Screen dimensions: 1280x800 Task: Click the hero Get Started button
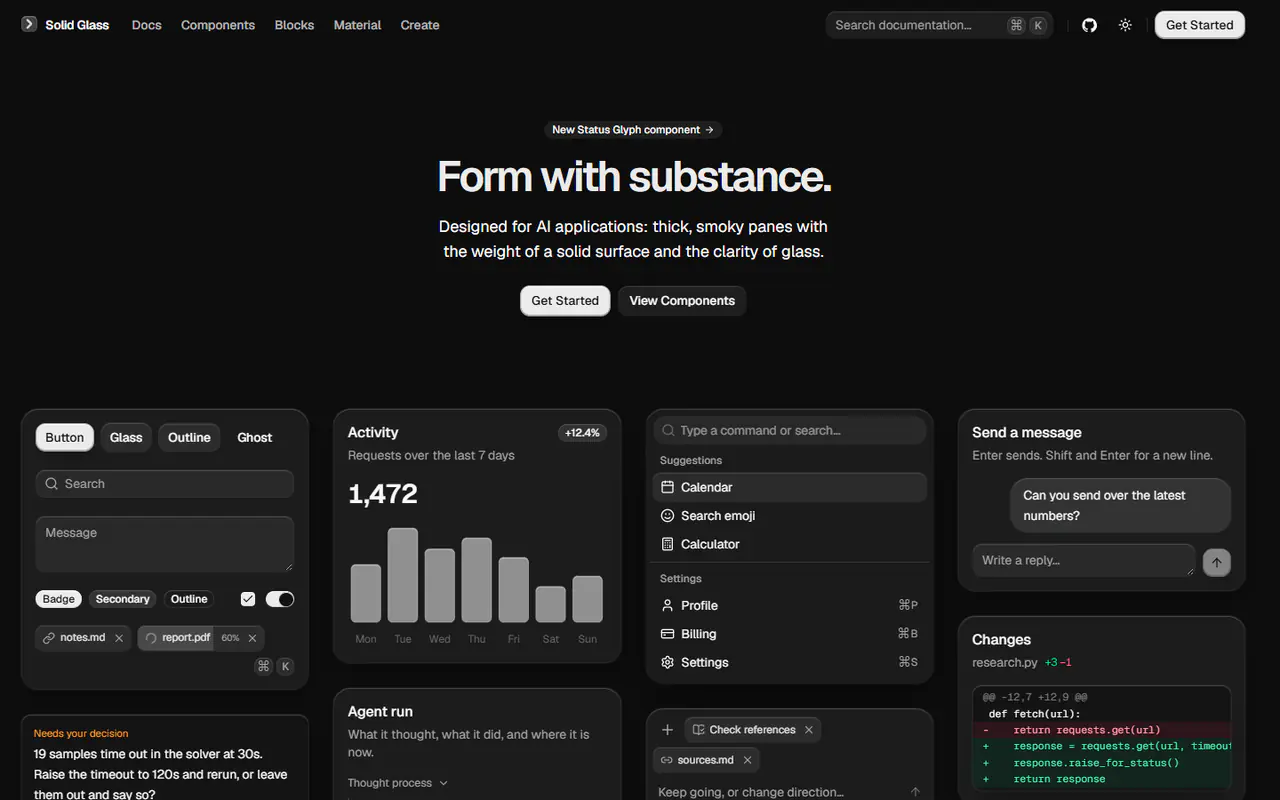565,300
